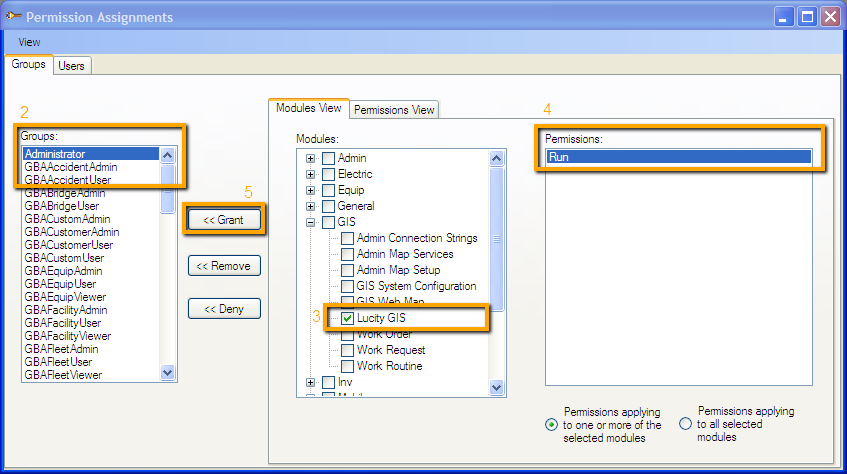Collapse the GIS module node
The image size is (847, 474).
[310, 222]
